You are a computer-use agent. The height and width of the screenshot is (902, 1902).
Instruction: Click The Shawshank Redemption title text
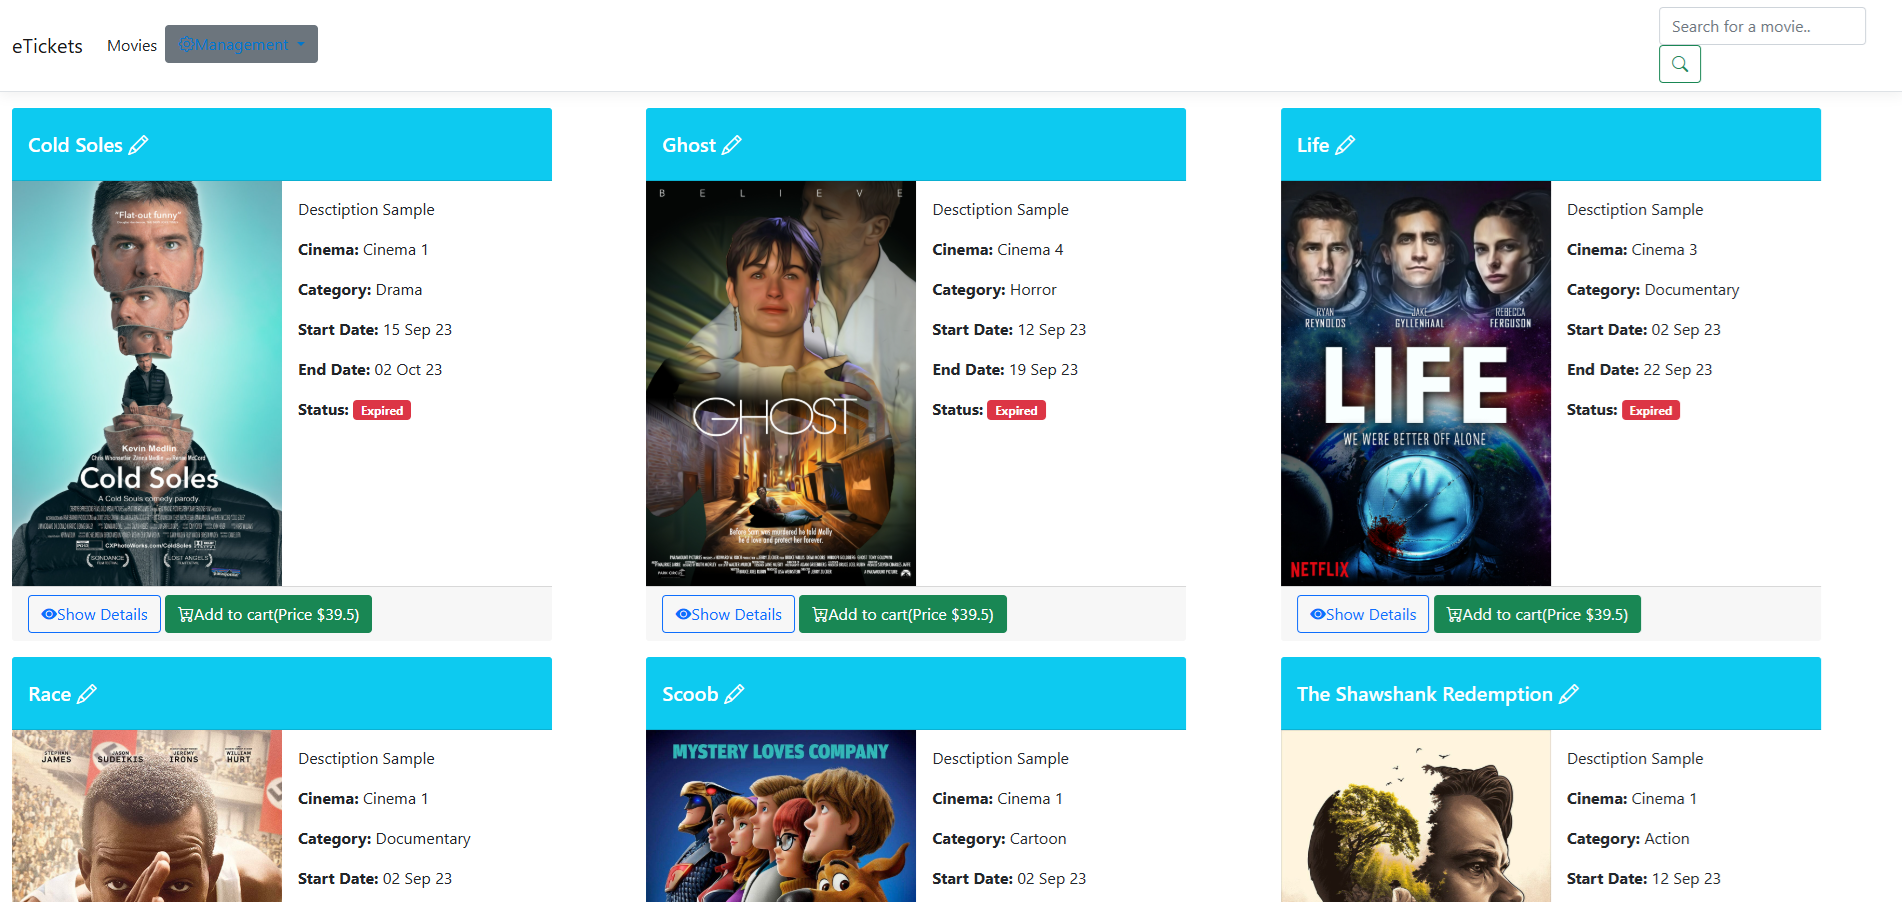click(x=1425, y=694)
